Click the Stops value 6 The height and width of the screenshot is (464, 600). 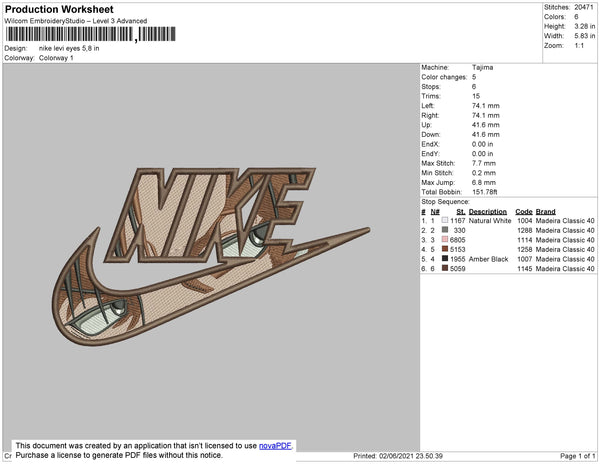tap(474, 86)
